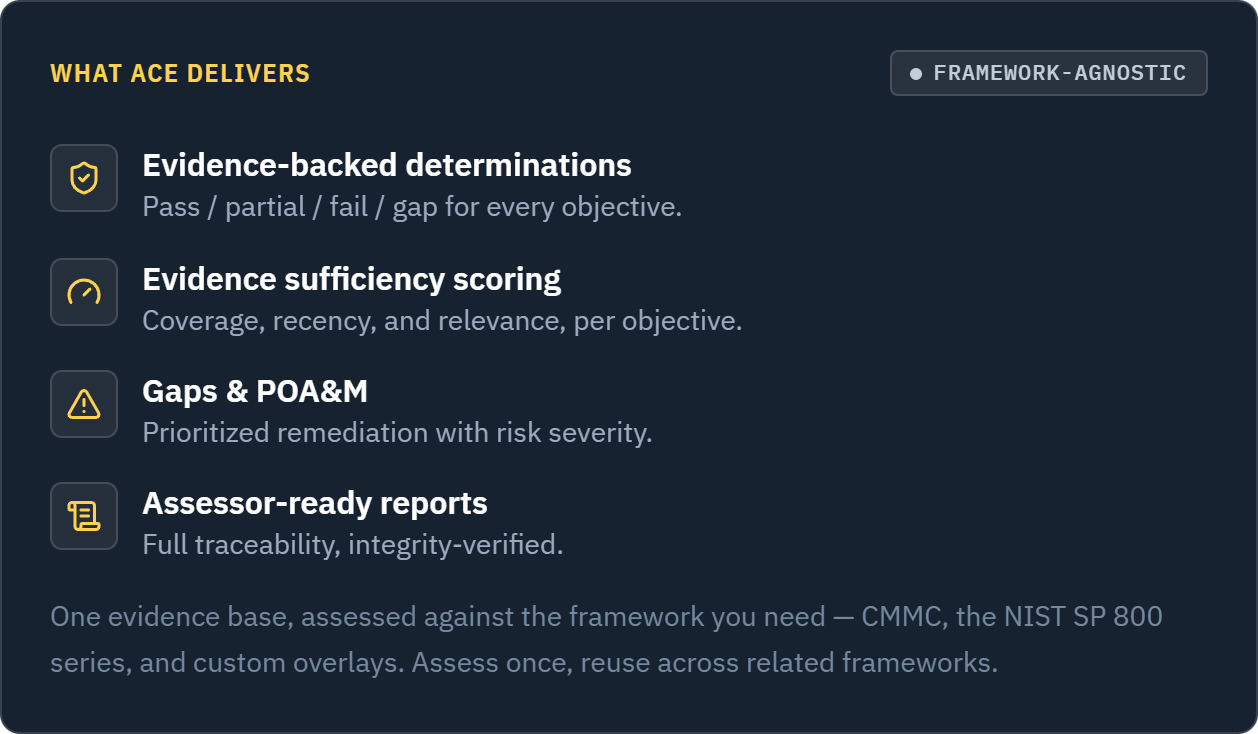Click the Pass / partial / fail / gap description

point(412,208)
